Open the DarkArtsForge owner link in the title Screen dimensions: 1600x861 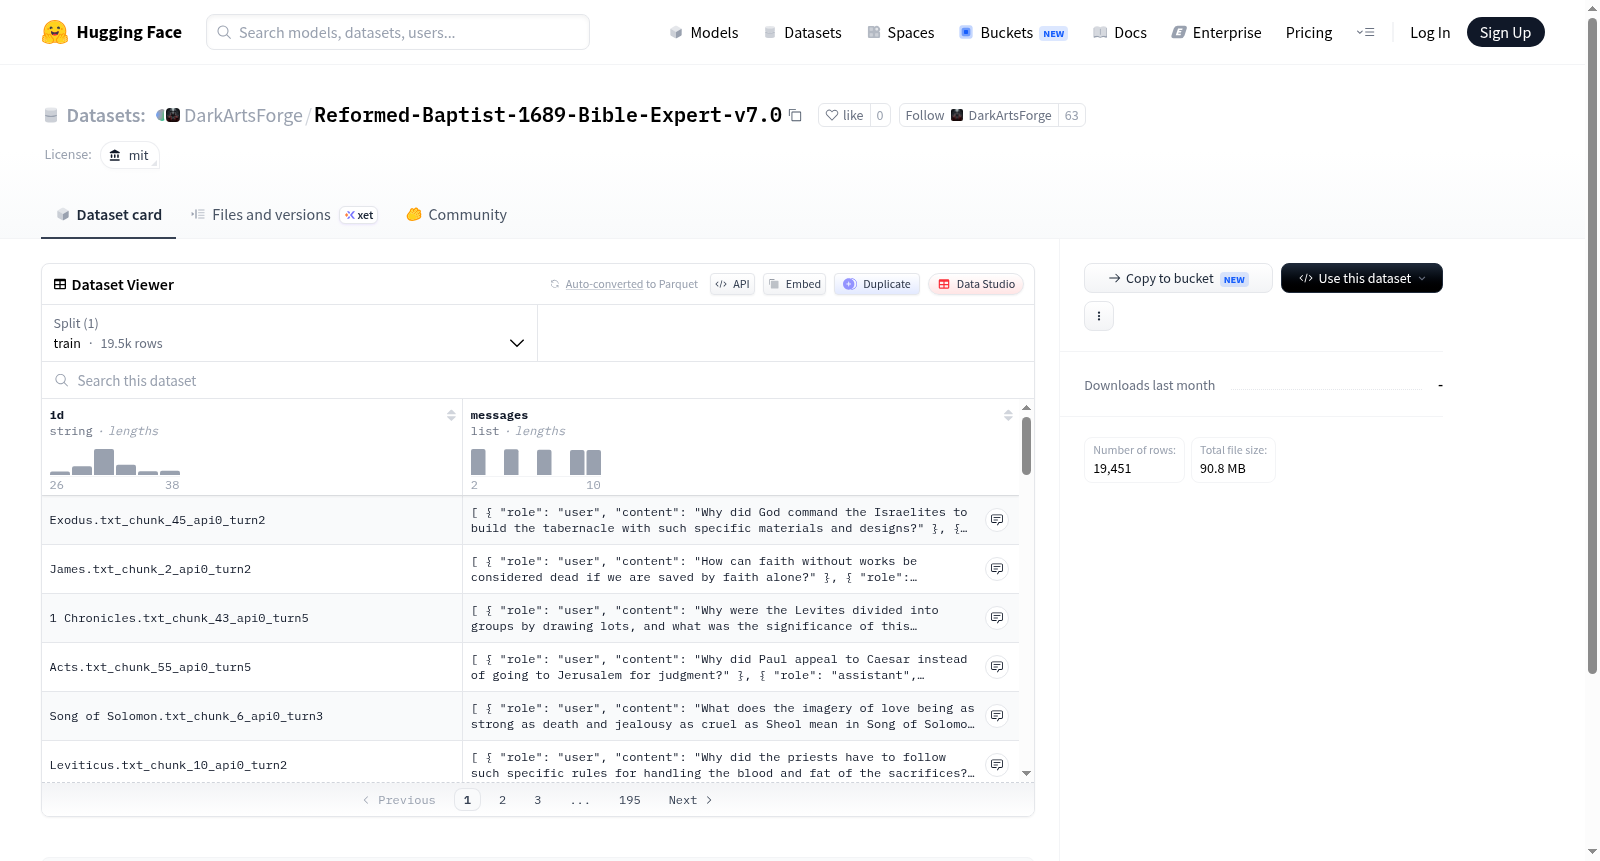(243, 115)
